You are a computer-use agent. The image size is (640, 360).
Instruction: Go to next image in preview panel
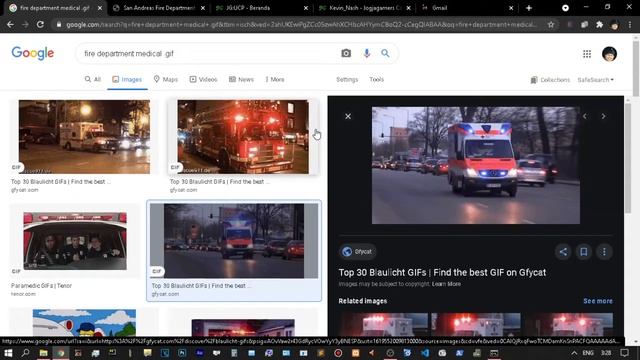[603, 116]
